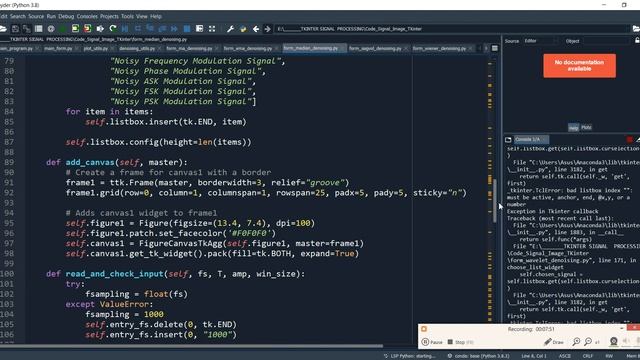Run current cell toolbar icon
This screenshot has width=640, height=360.
pyautogui.click(x=75, y=29)
